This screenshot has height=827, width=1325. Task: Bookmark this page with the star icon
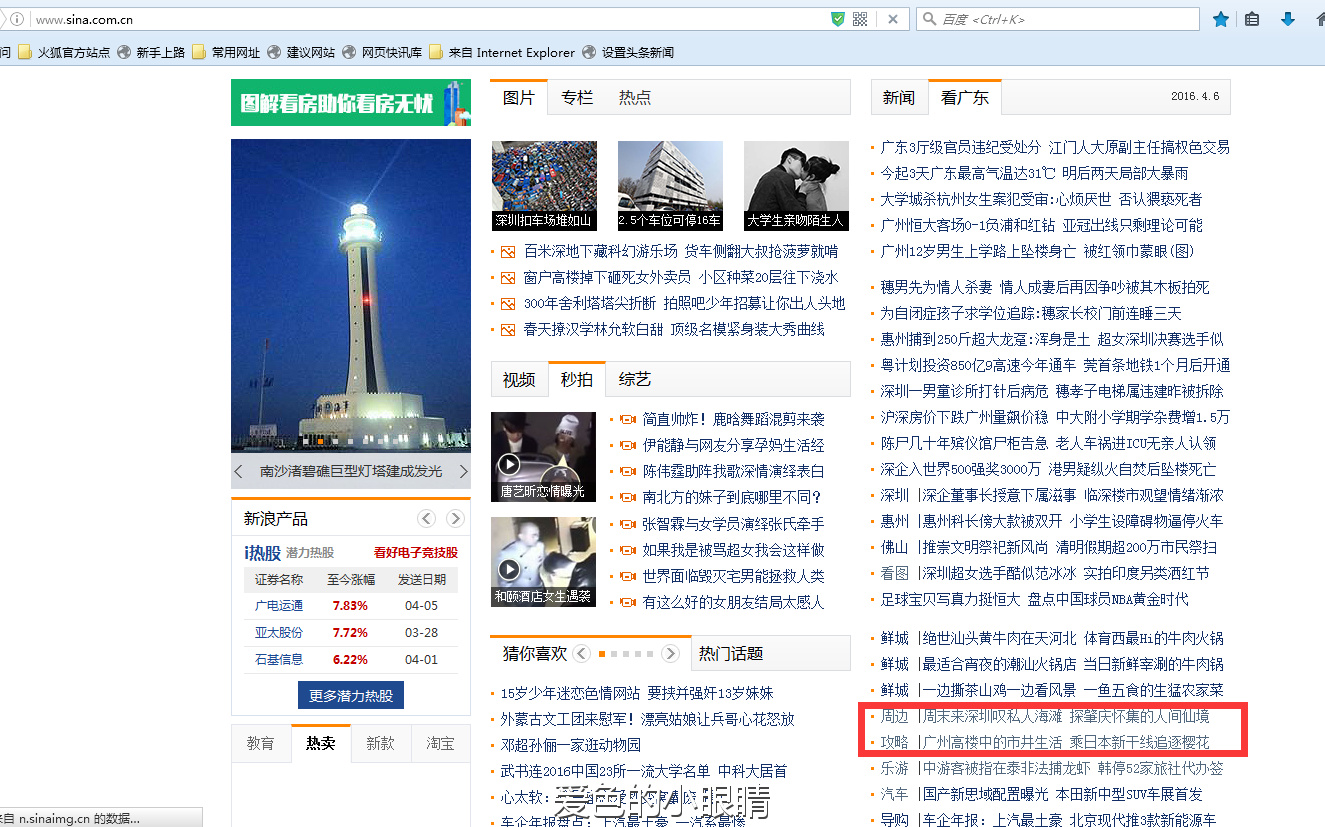tap(1221, 19)
